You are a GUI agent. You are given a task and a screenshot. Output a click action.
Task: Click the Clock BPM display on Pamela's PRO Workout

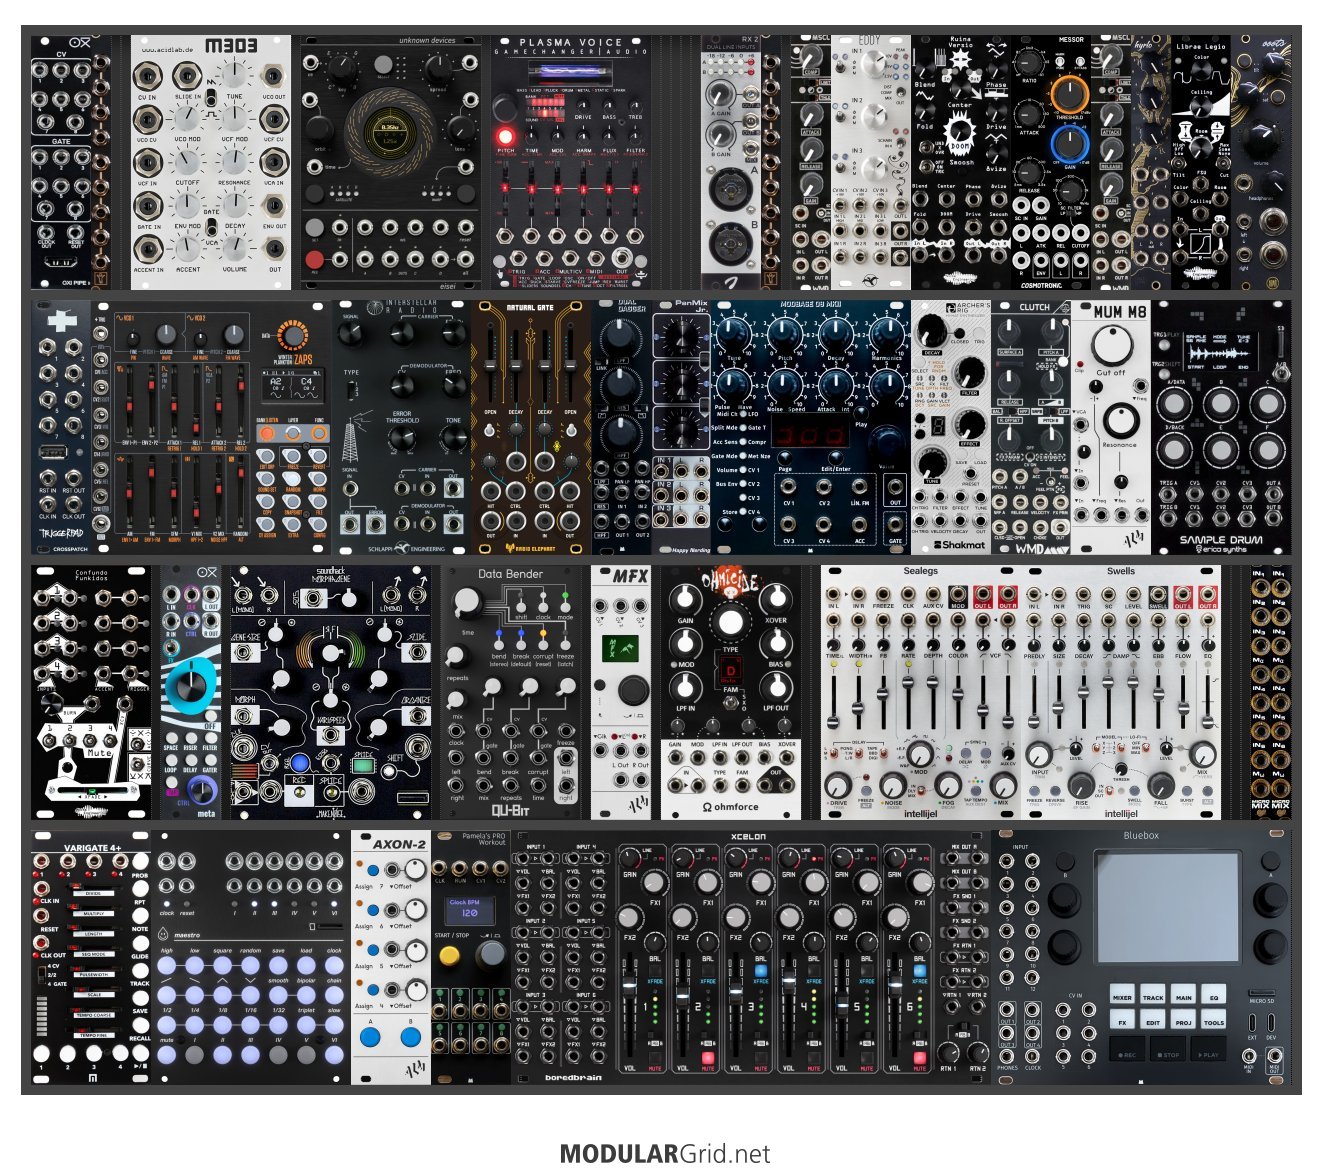[x=469, y=909]
